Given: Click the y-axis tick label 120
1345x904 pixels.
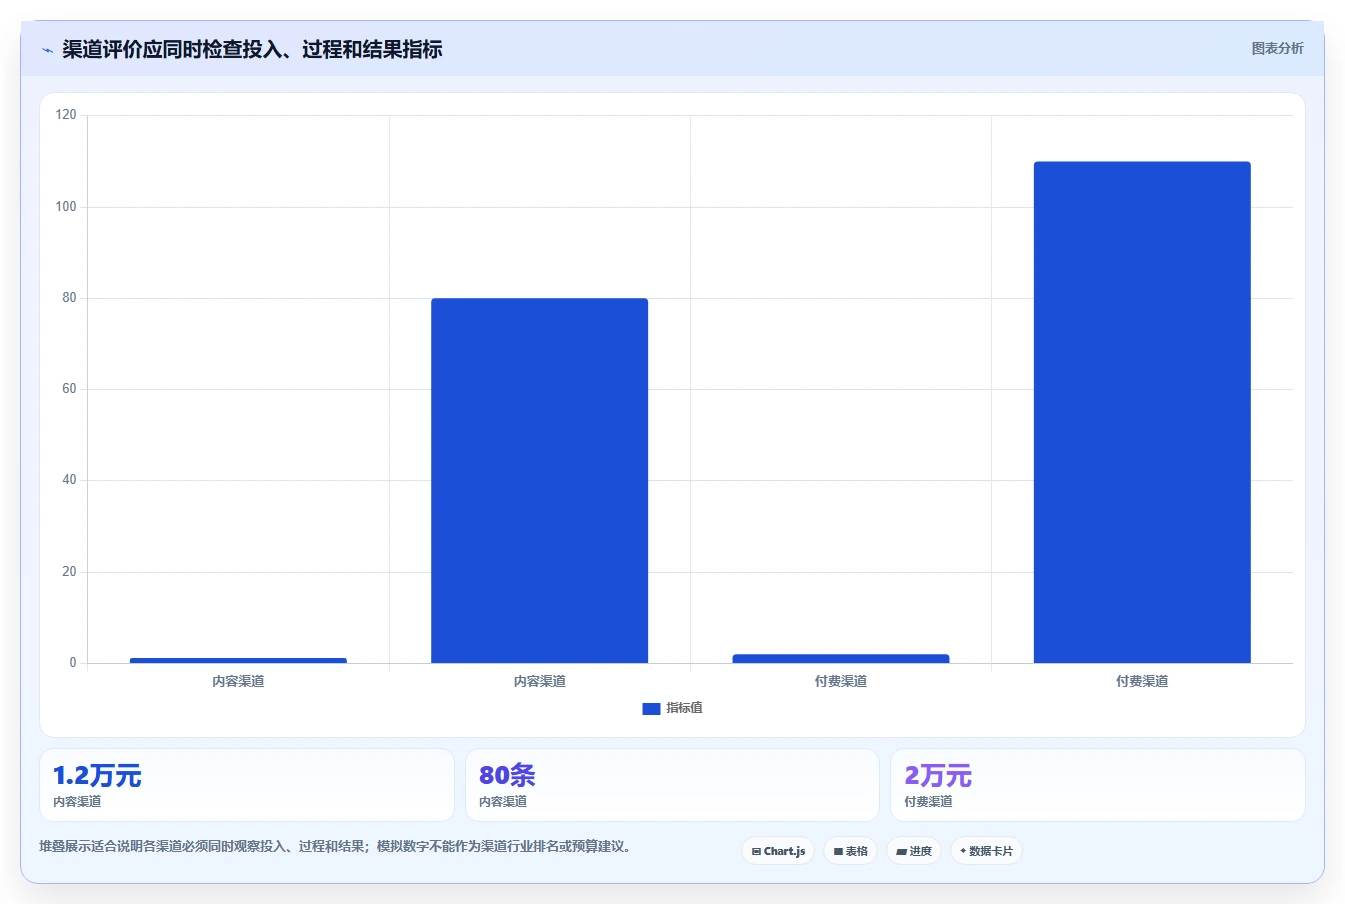Looking at the screenshot, I should click(66, 115).
